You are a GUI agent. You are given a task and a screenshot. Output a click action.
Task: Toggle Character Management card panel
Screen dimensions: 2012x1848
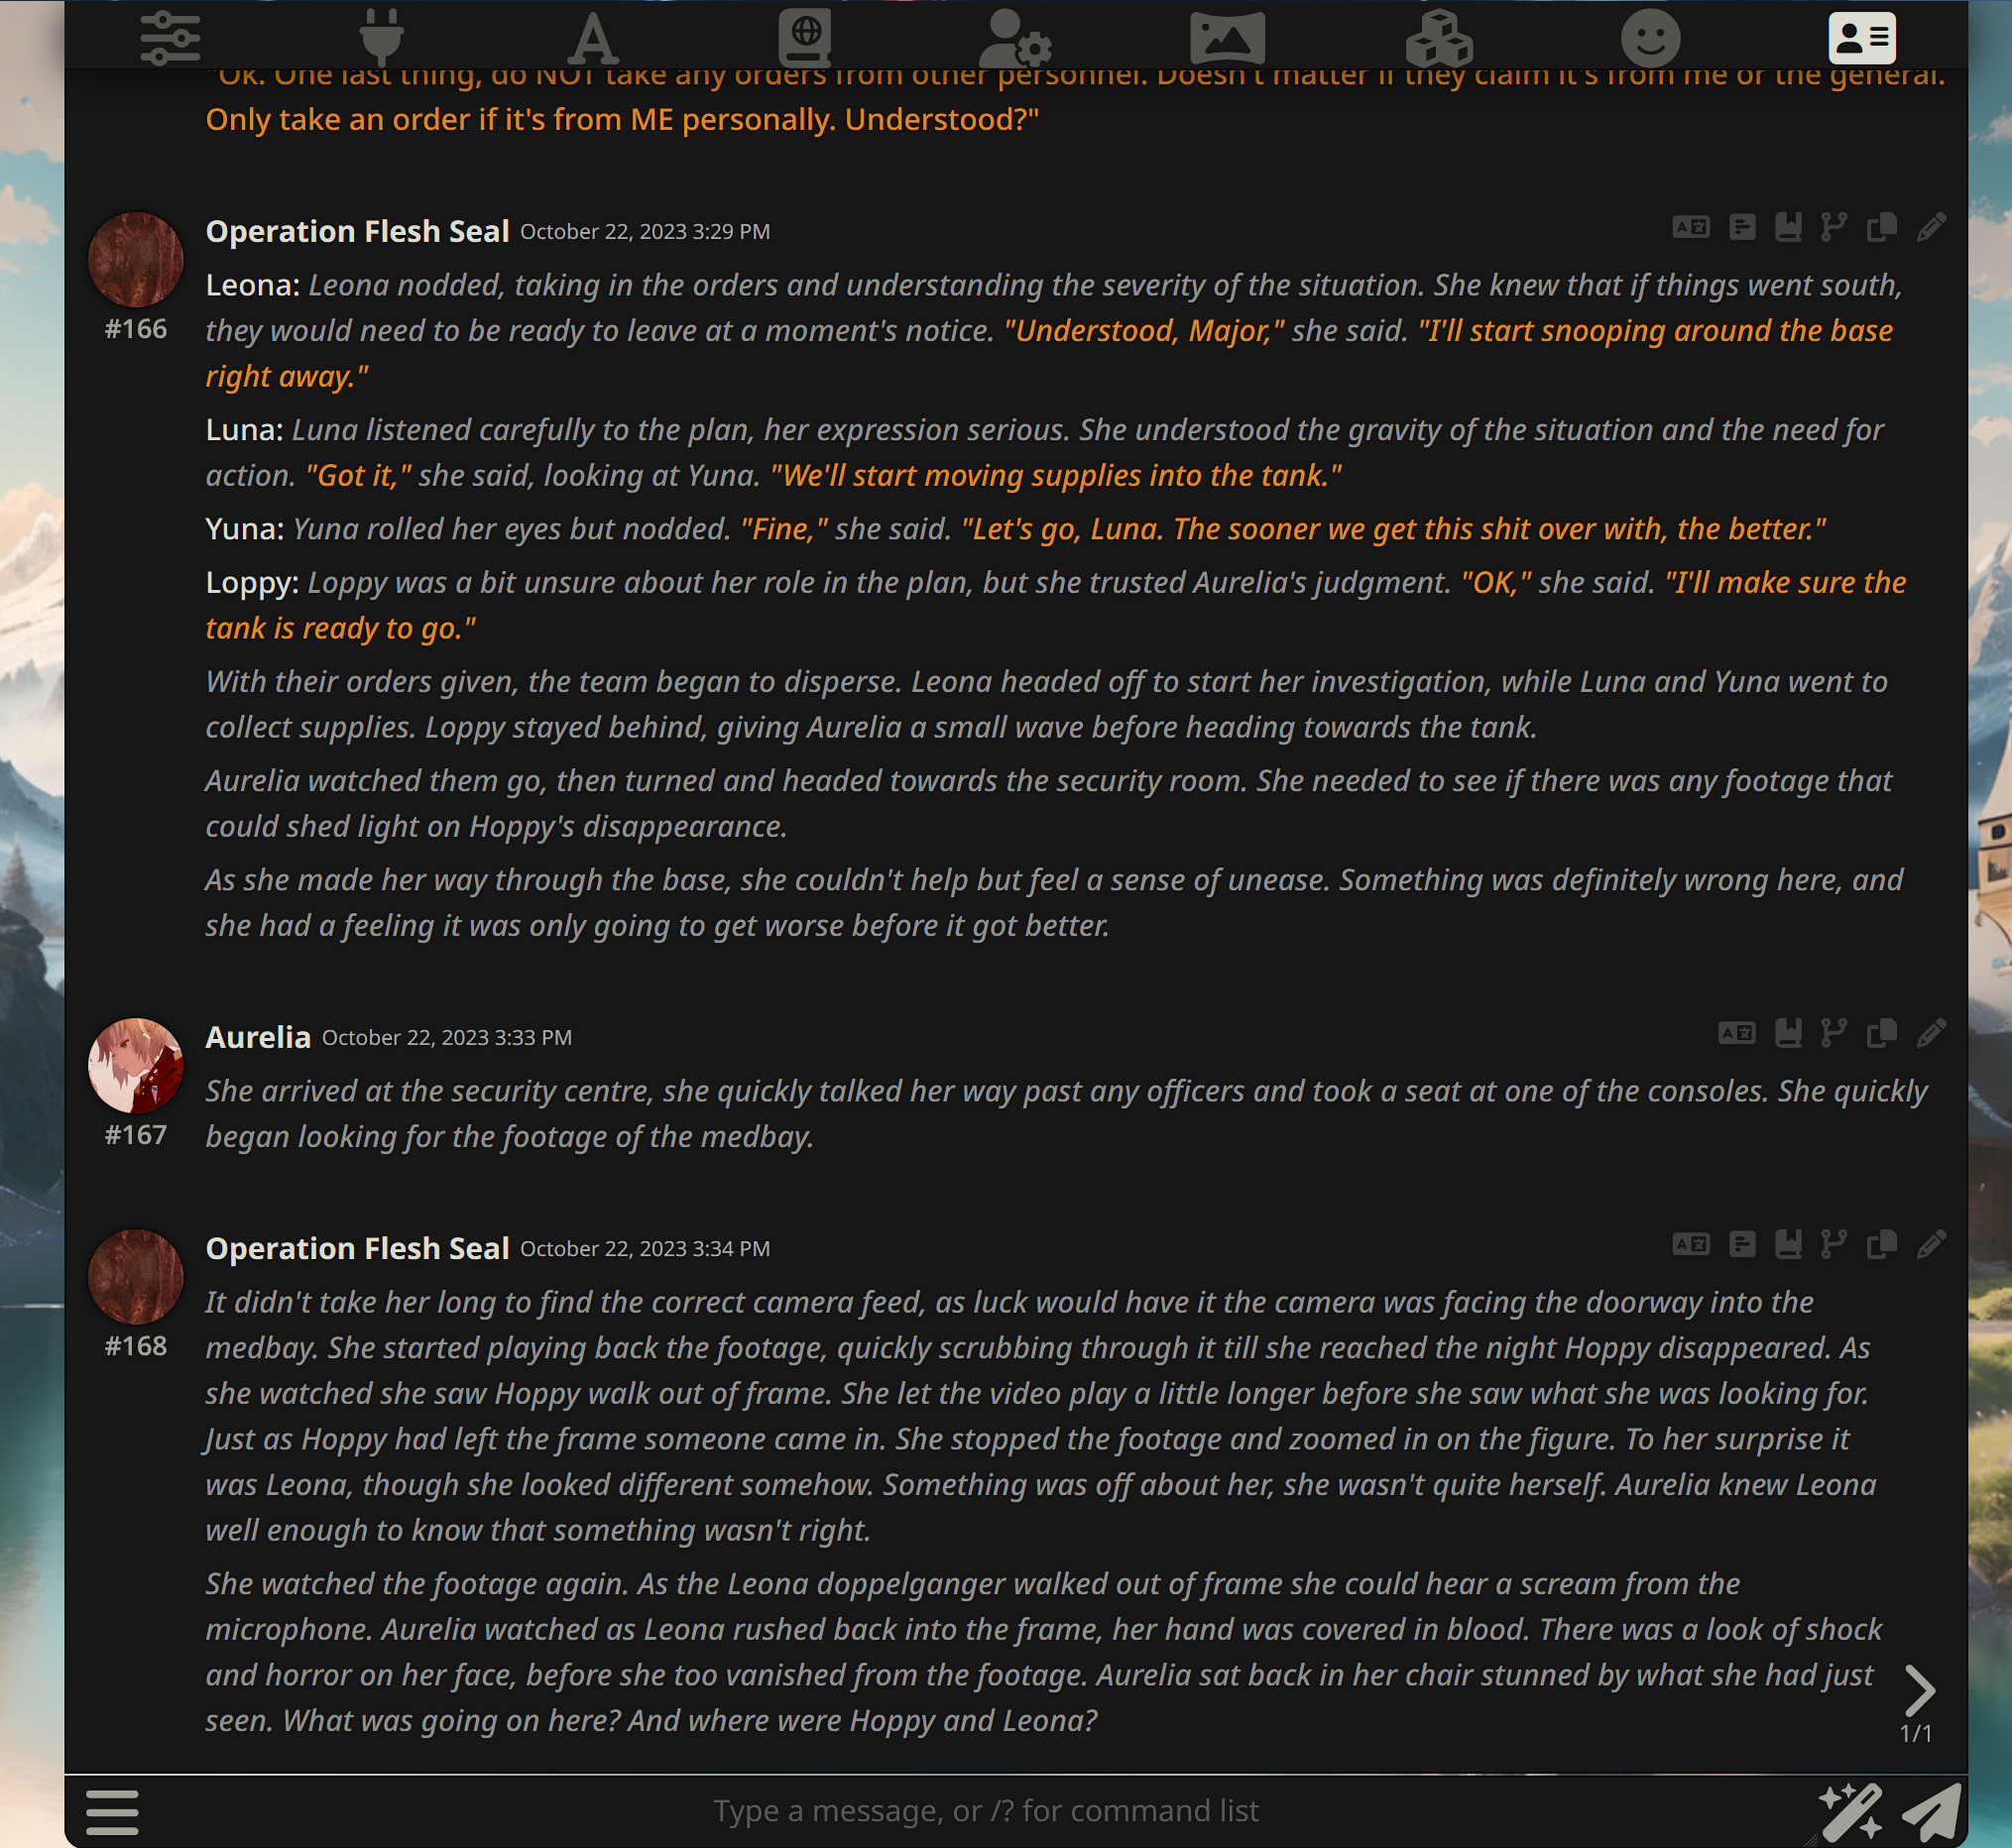[x=1861, y=38]
